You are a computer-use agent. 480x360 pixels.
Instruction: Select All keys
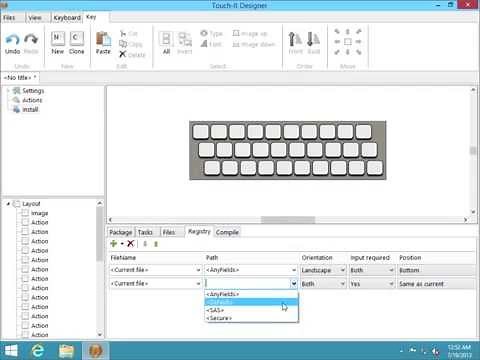[x=166, y=43]
